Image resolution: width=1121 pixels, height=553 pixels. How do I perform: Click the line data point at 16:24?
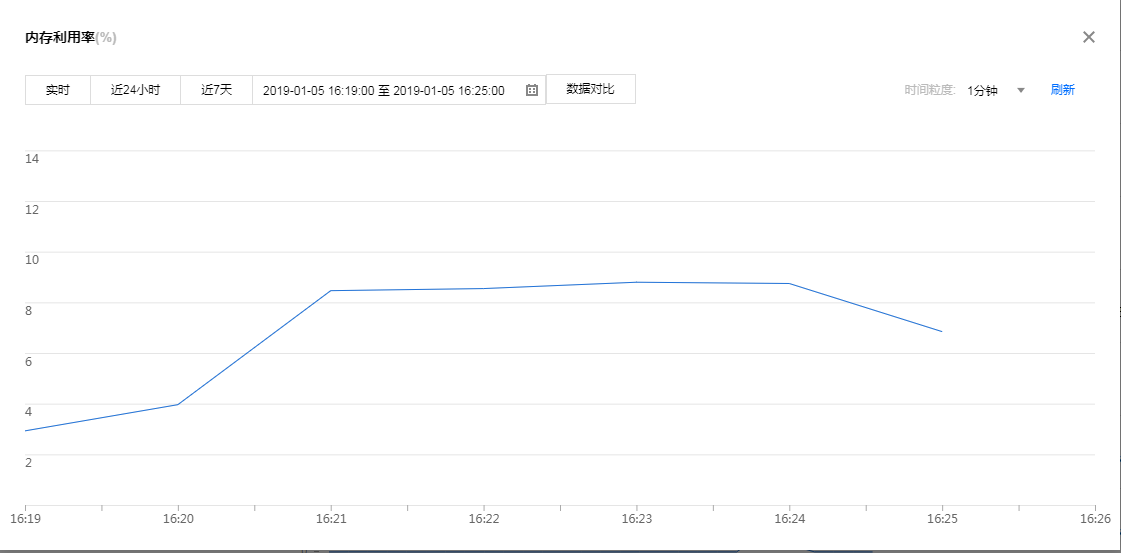(x=790, y=284)
